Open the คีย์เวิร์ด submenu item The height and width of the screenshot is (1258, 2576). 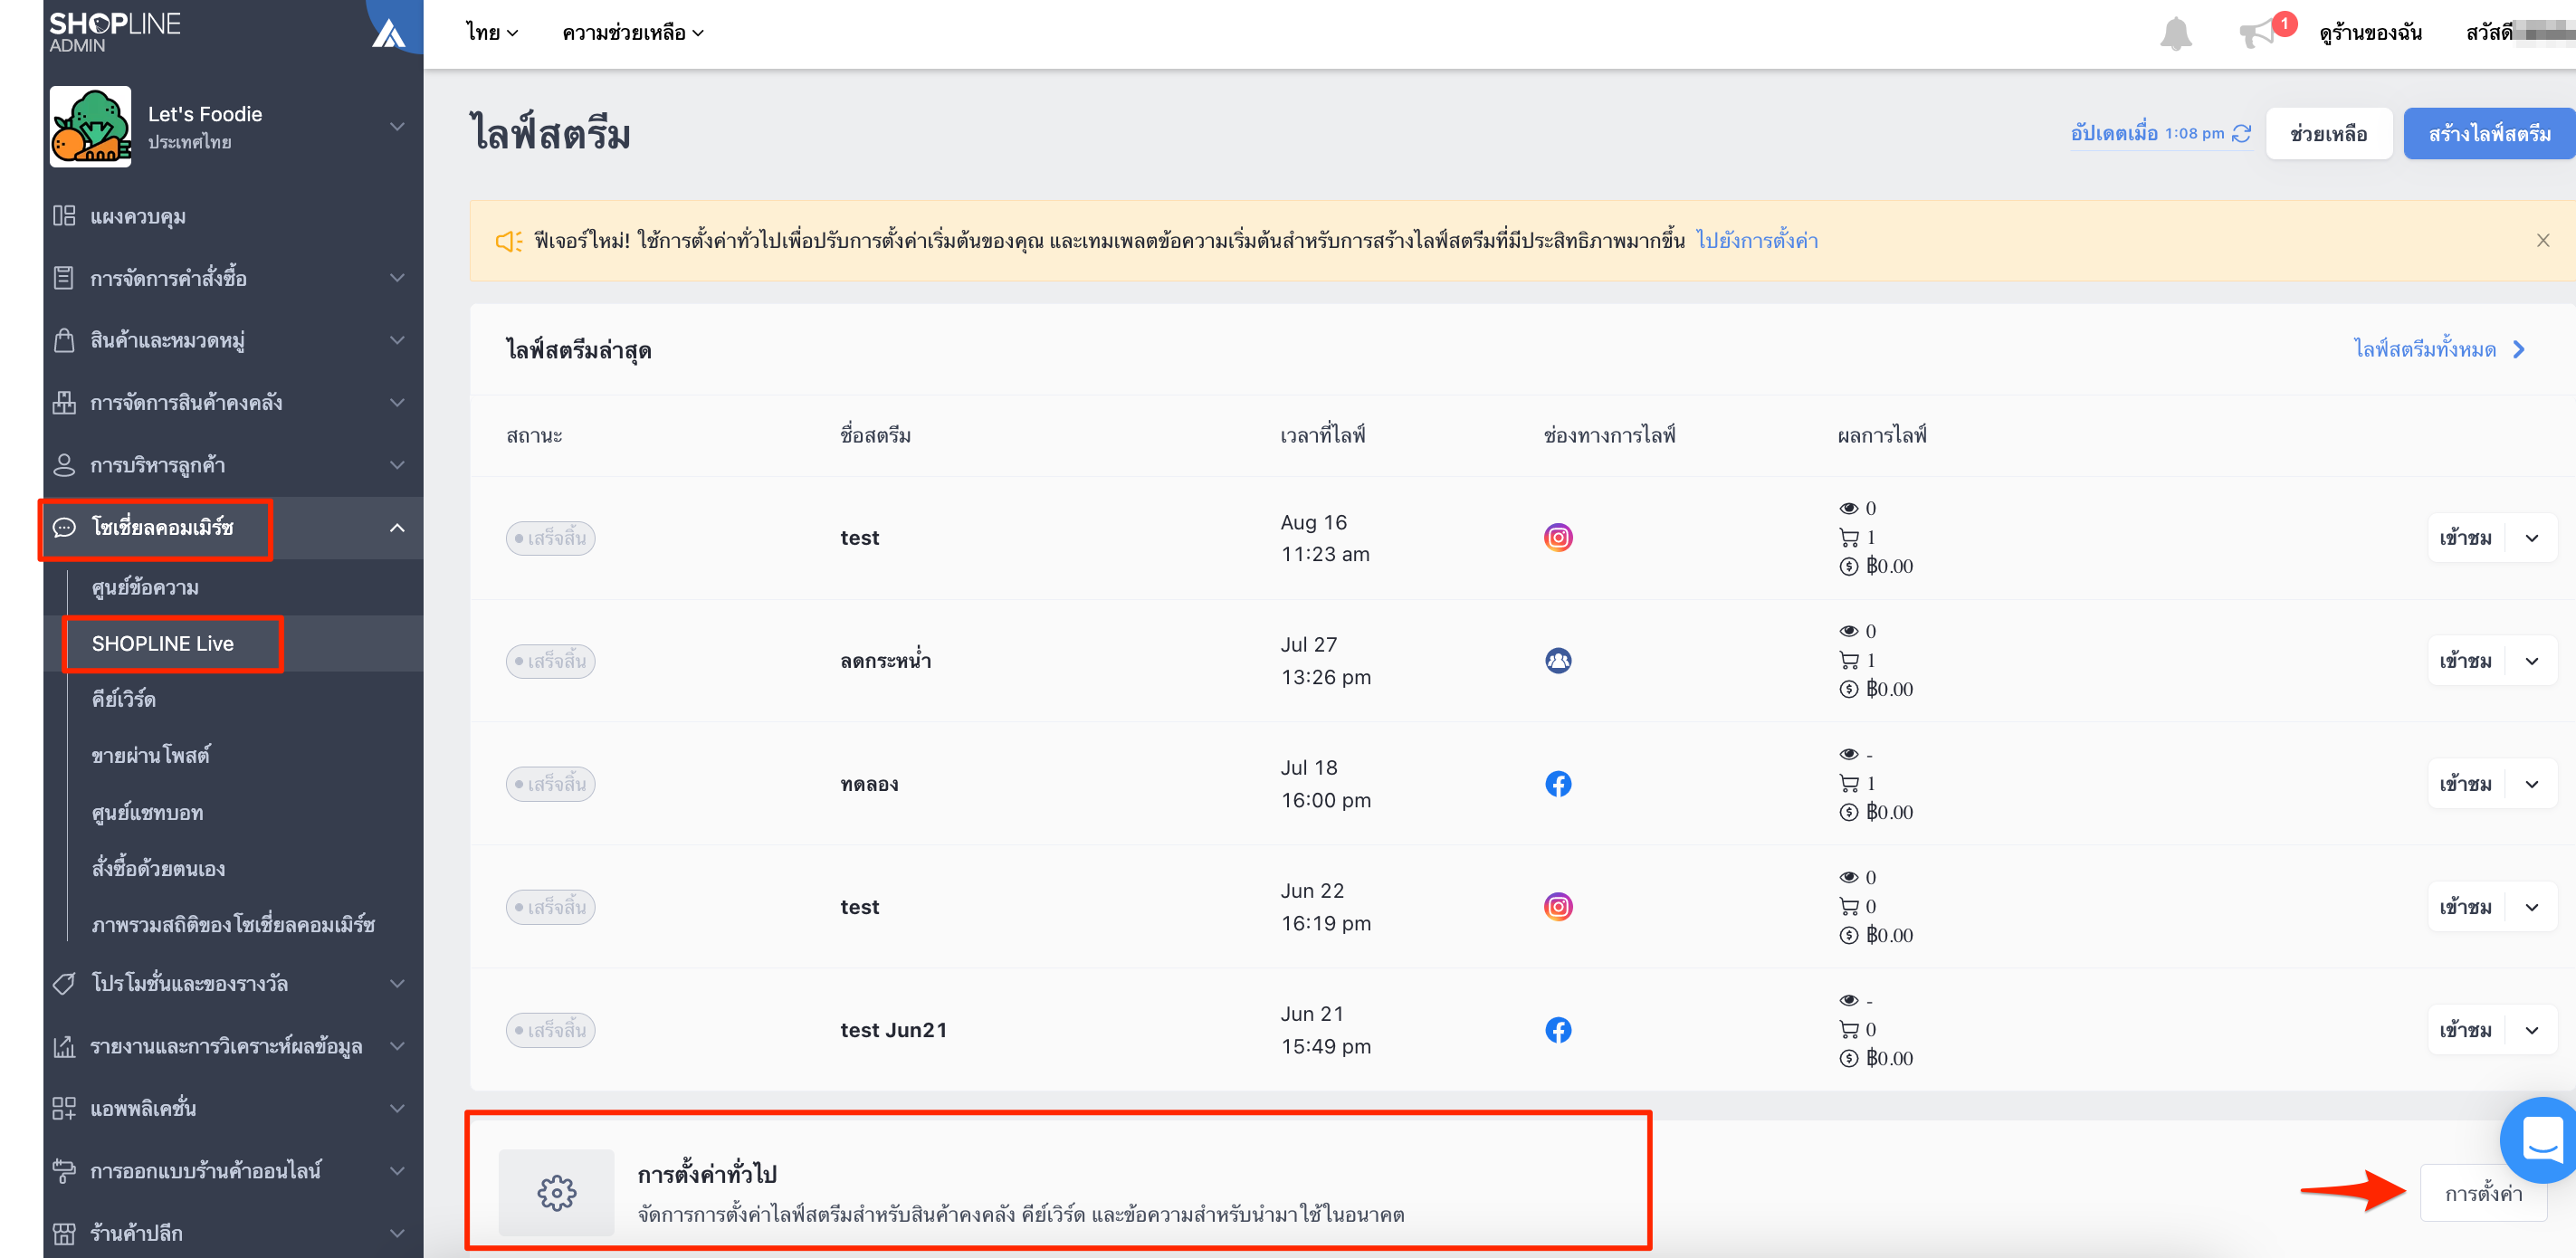pyautogui.click(x=124, y=699)
